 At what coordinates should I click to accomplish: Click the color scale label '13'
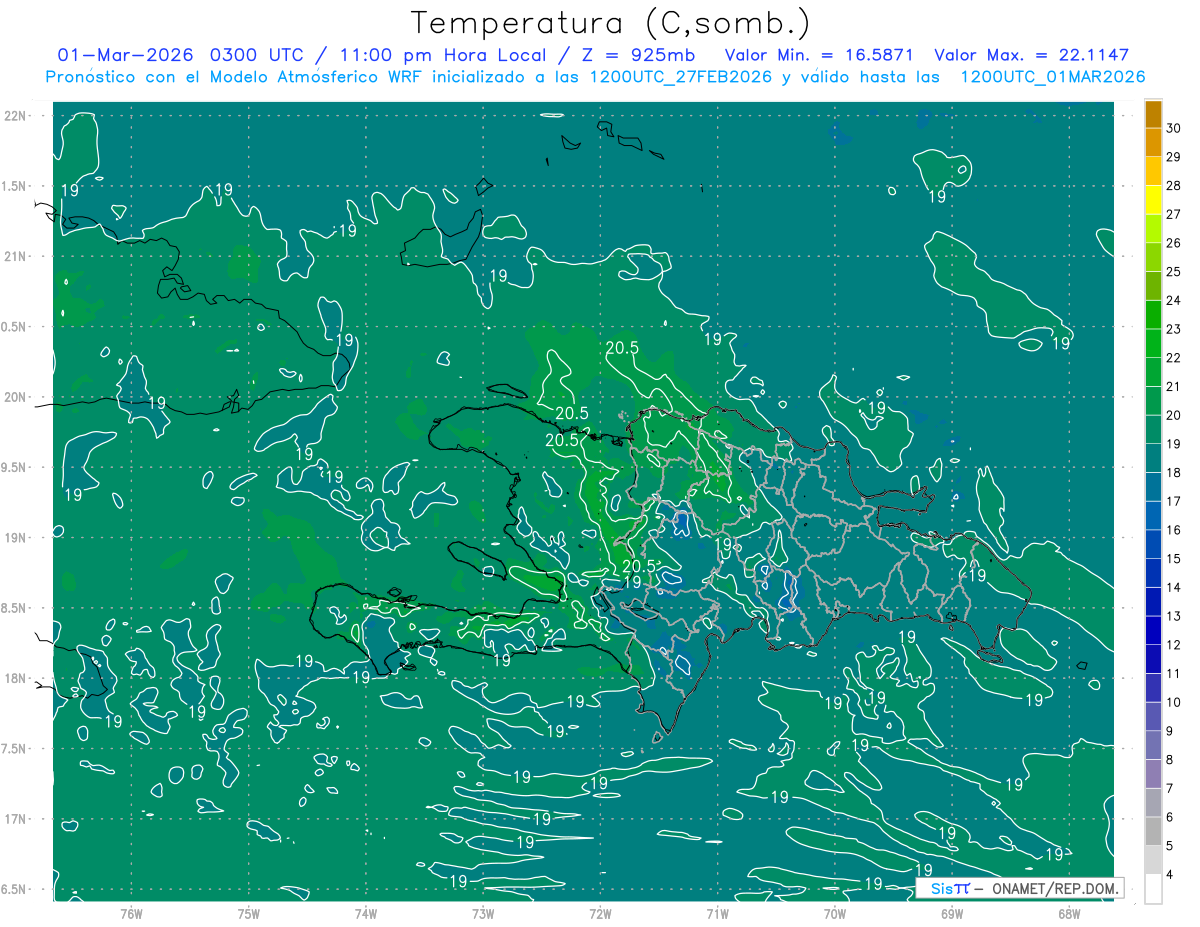[1174, 616]
